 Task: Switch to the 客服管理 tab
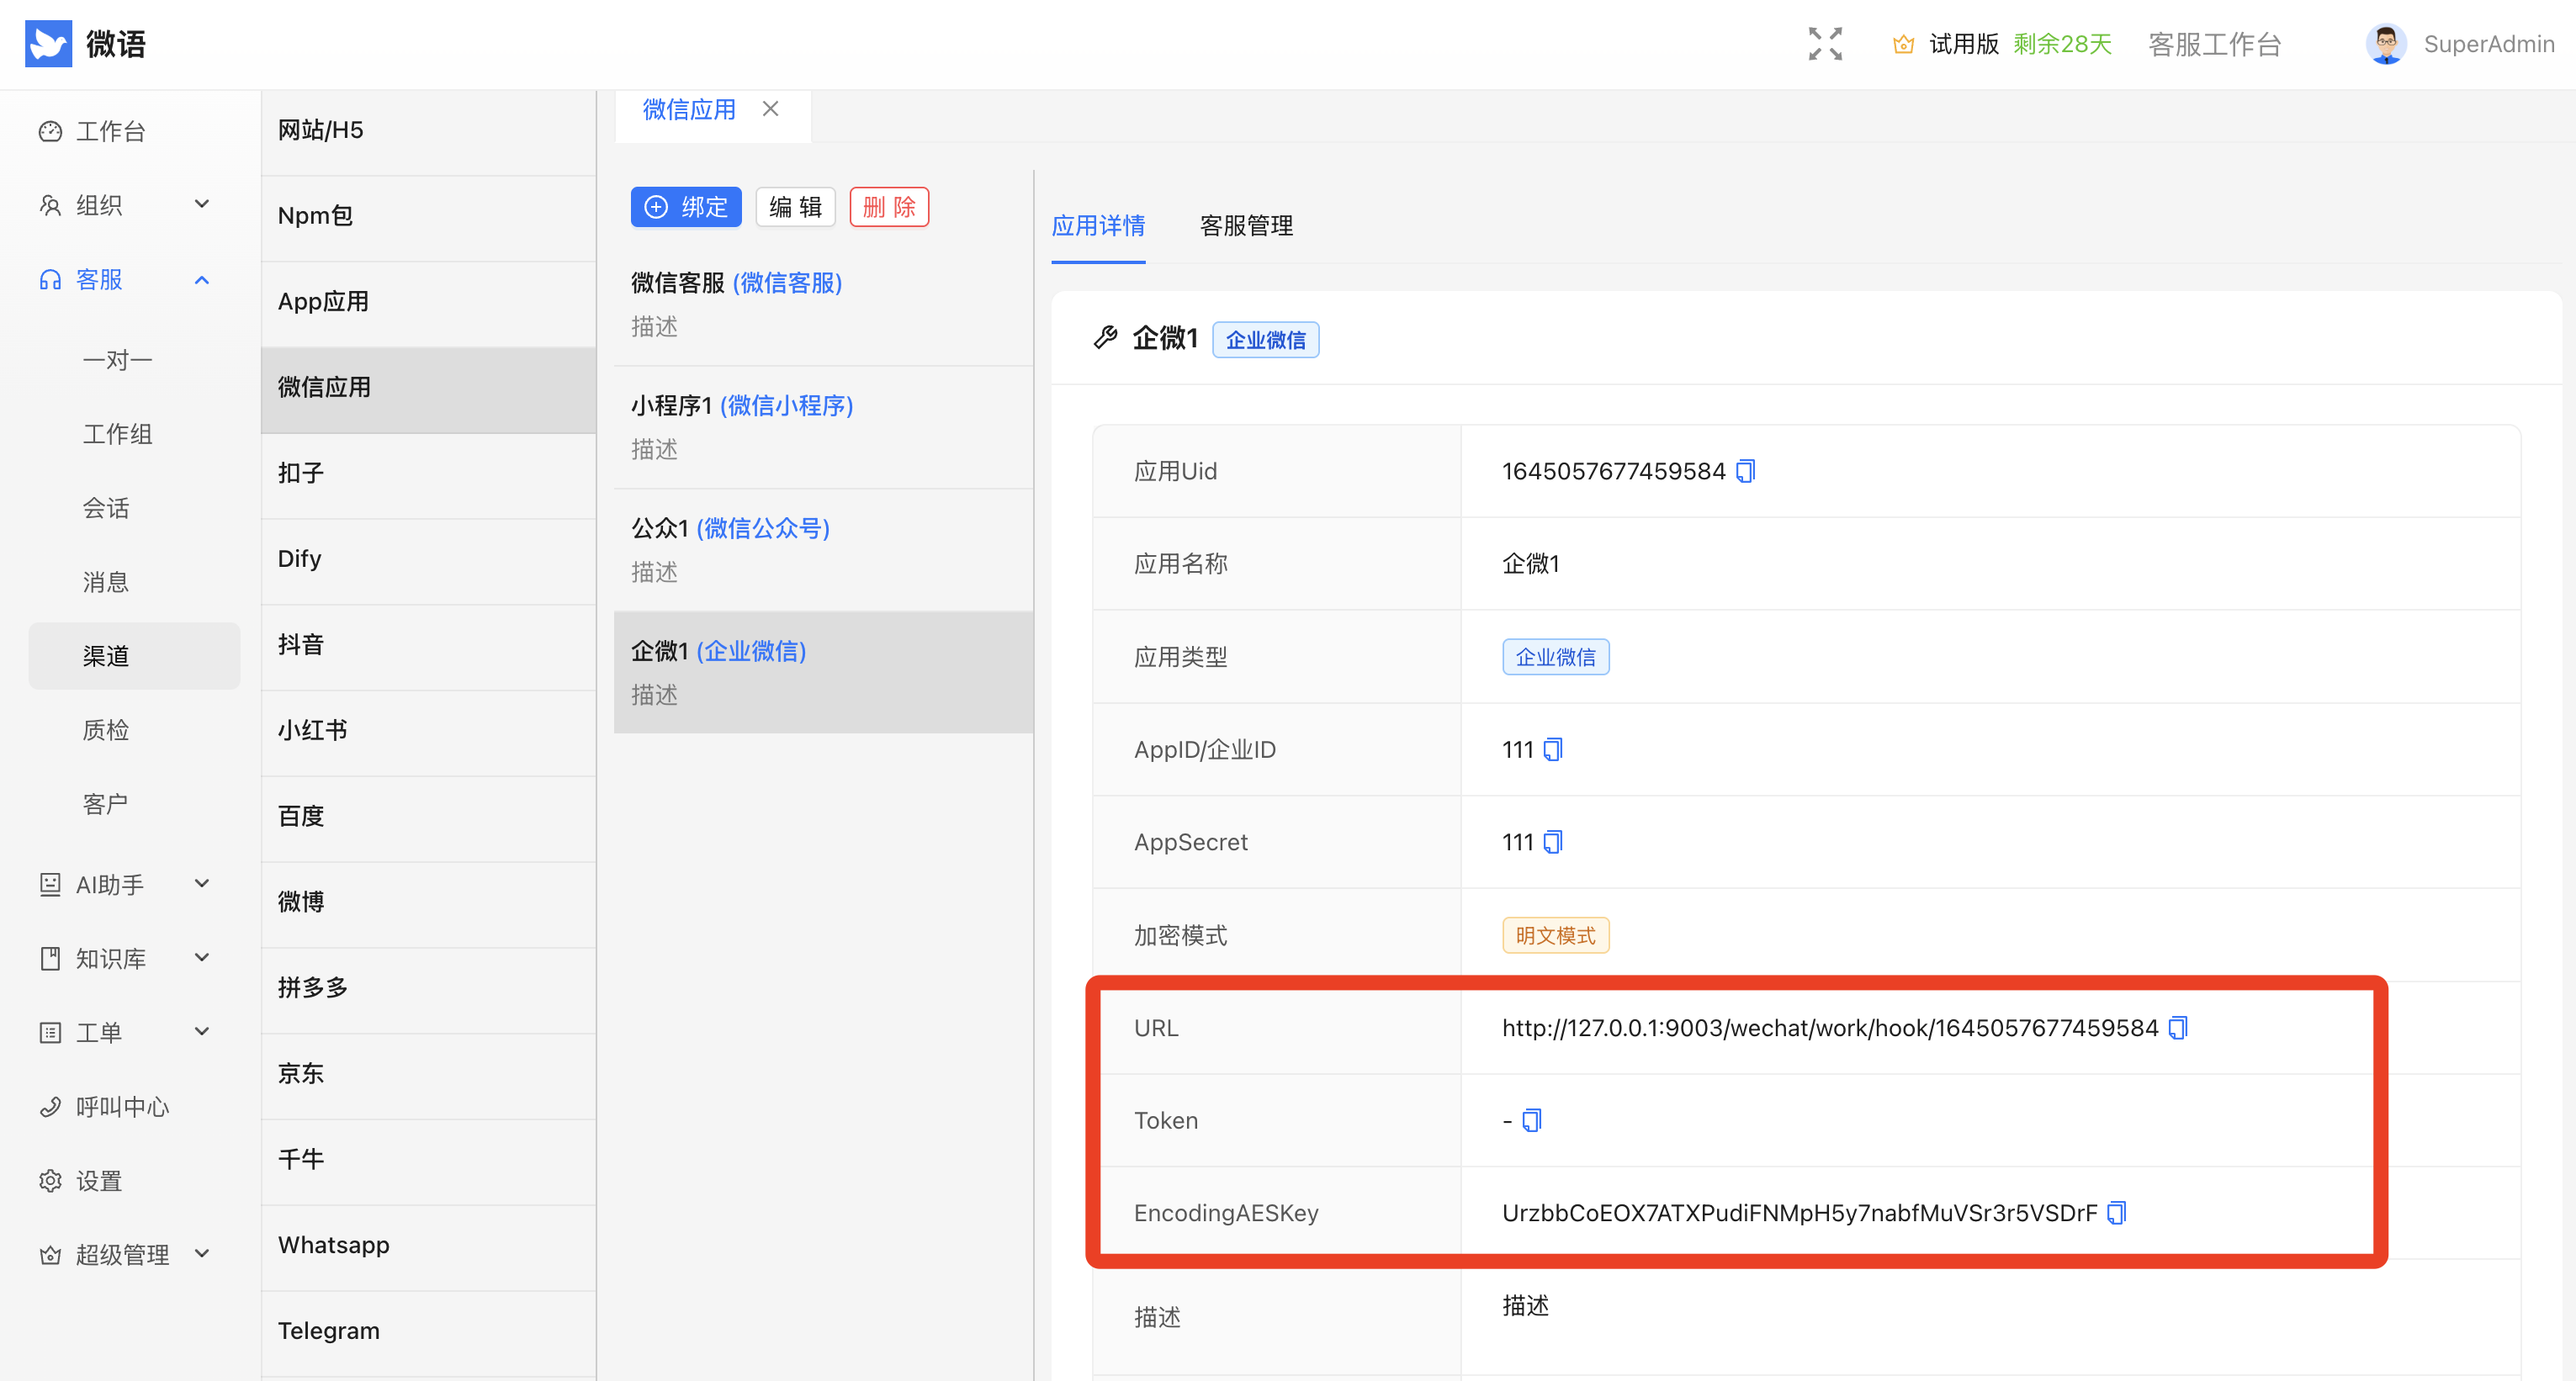(1246, 226)
